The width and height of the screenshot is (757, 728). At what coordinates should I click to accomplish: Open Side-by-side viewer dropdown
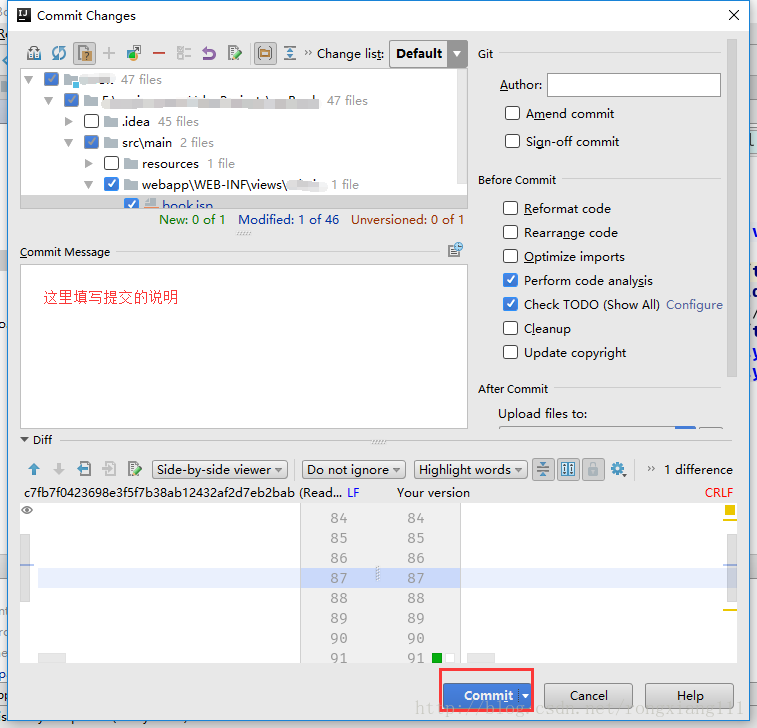(x=220, y=469)
